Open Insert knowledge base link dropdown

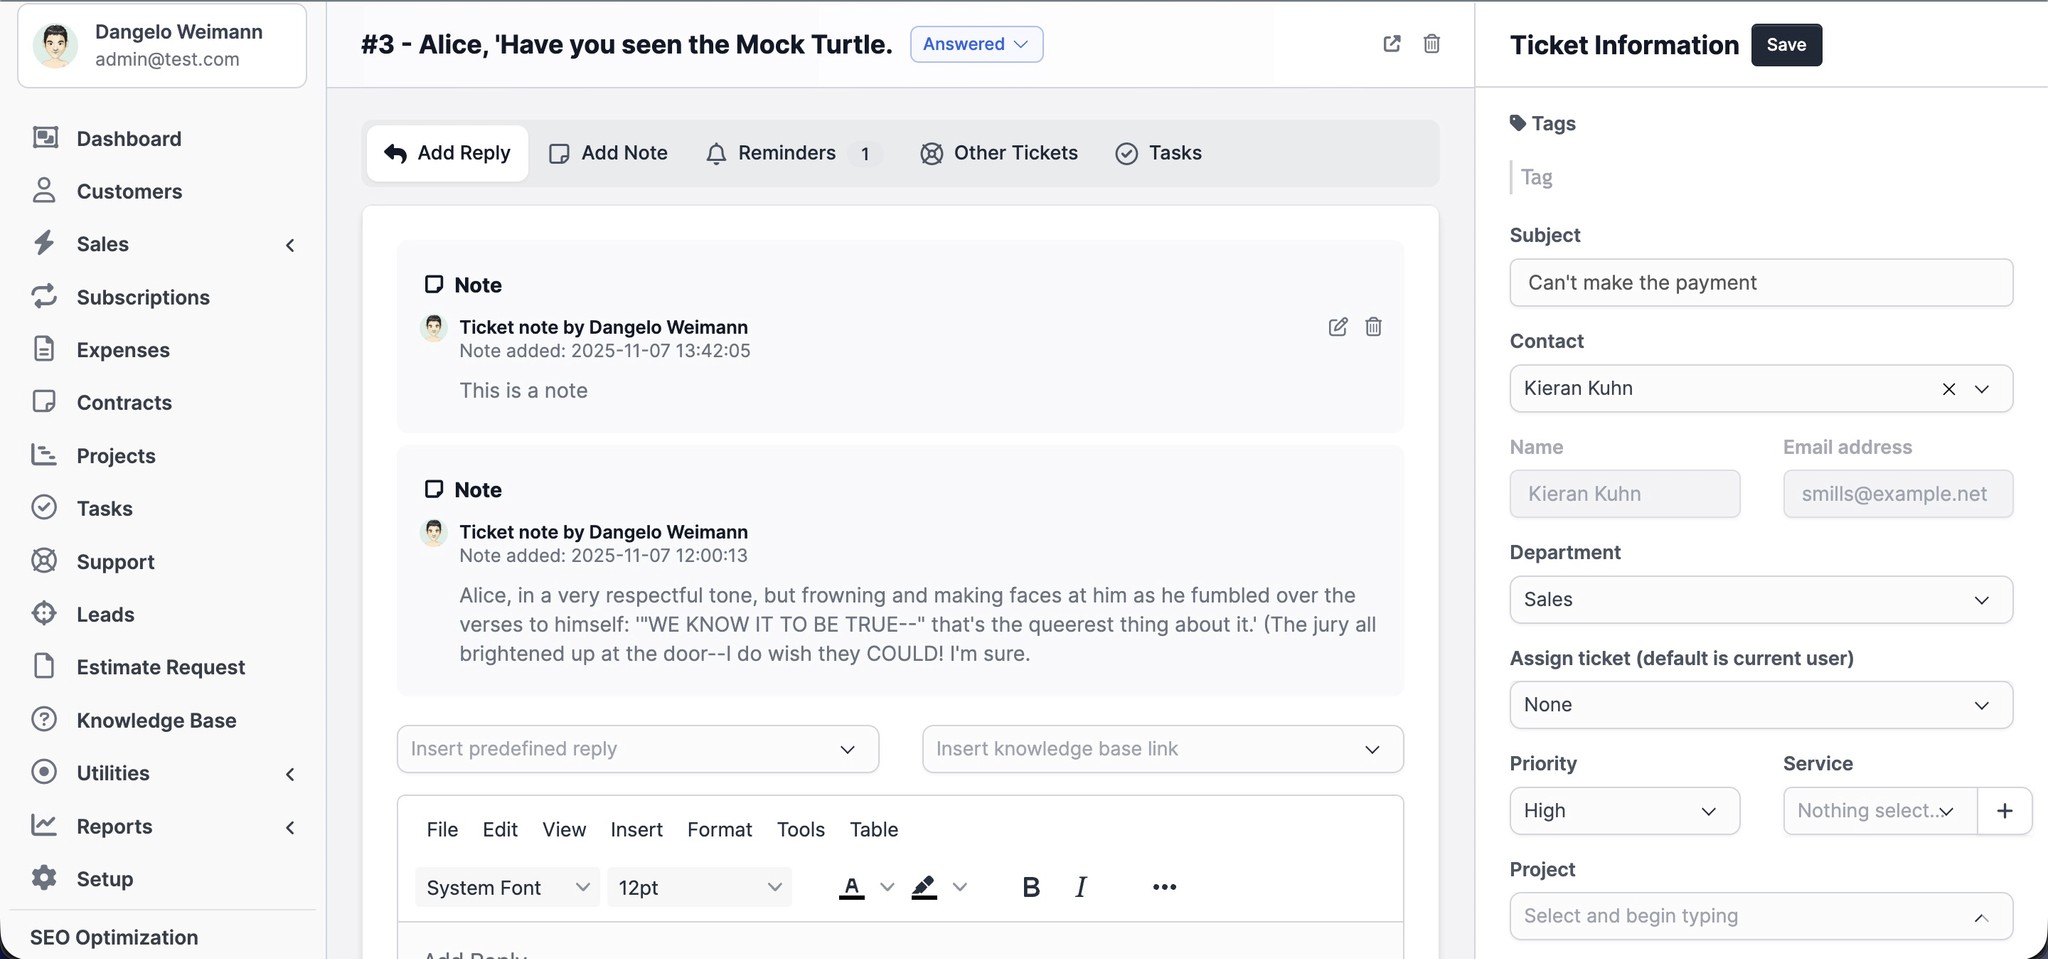[x=1163, y=749]
